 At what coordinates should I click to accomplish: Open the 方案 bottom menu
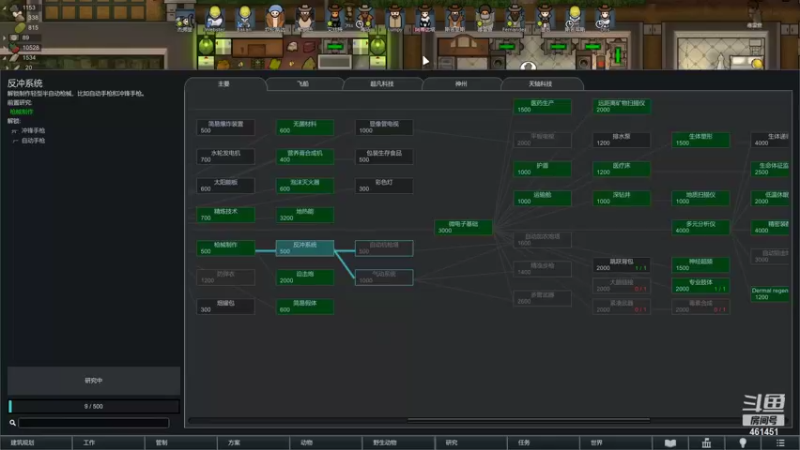(x=253, y=443)
